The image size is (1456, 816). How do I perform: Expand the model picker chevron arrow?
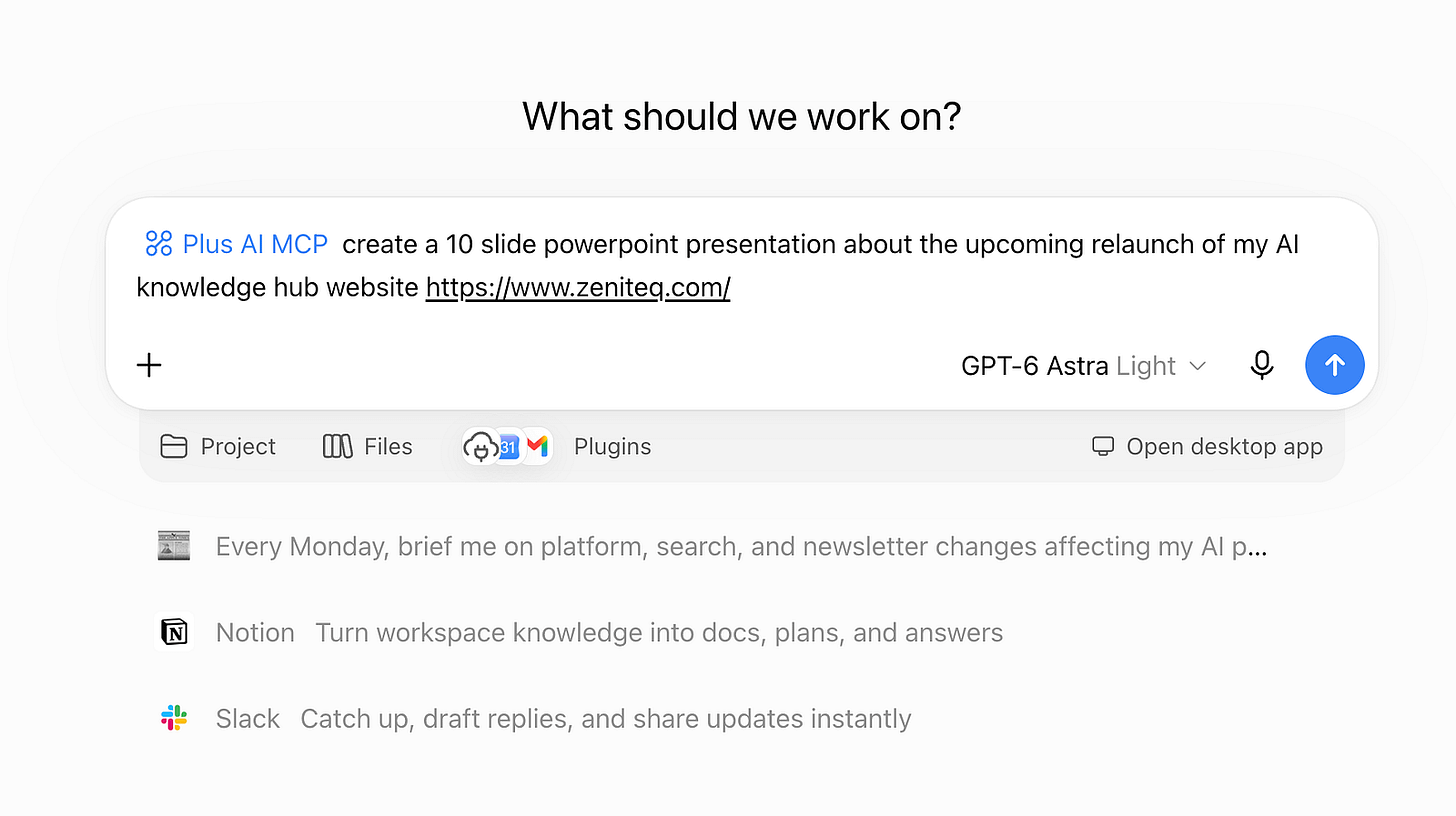coord(1197,366)
